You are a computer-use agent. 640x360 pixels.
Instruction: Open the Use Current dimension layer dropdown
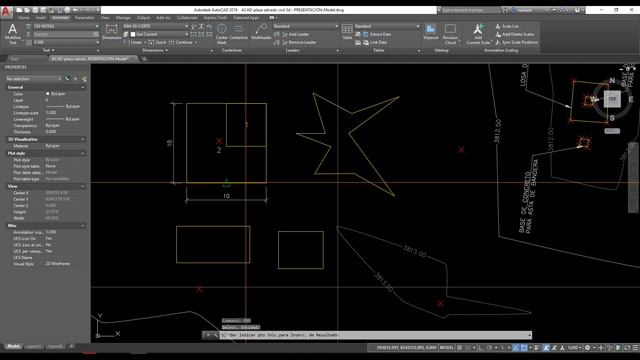pos(159,34)
